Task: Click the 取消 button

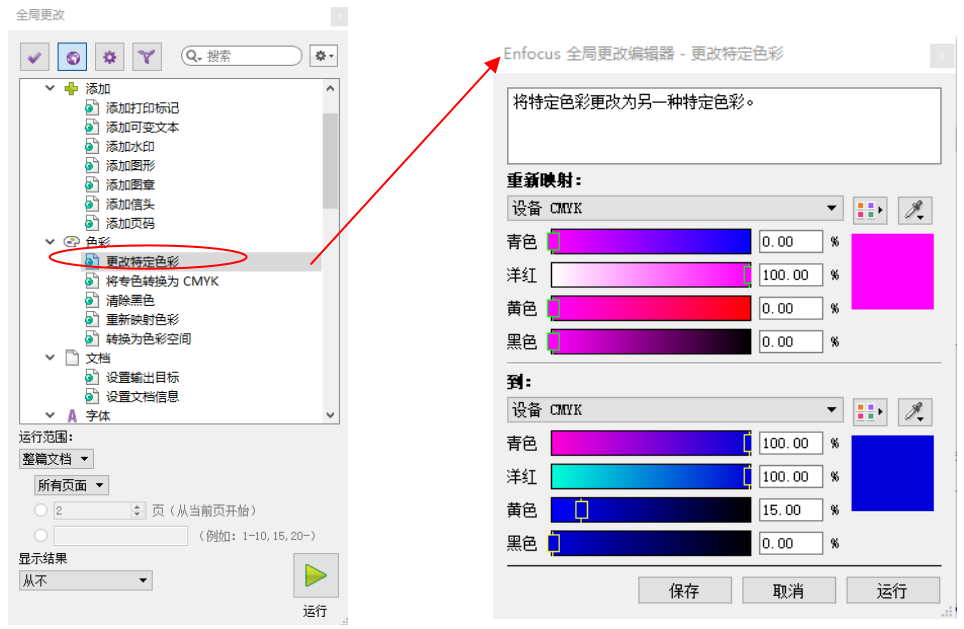Action: coord(788,591)
